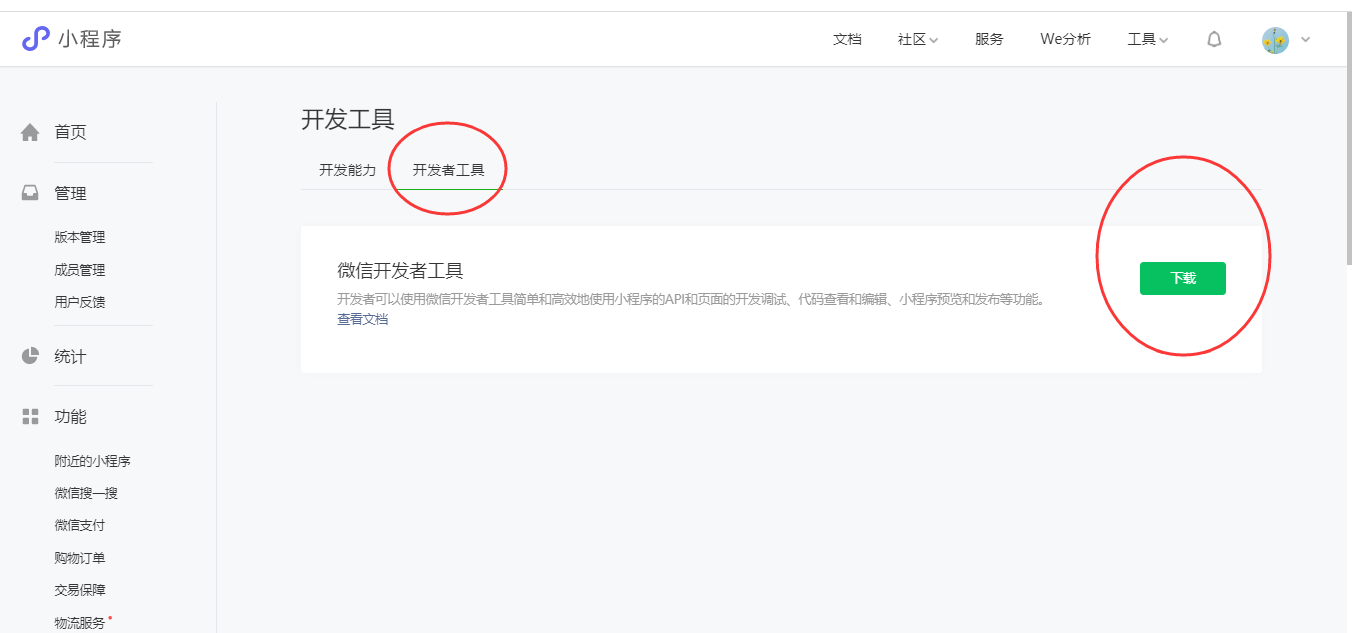Click the 微信开发者工具 card title
Image resolution: width=1352 pixels, height=633 pixels.
[x=400, y=271]
